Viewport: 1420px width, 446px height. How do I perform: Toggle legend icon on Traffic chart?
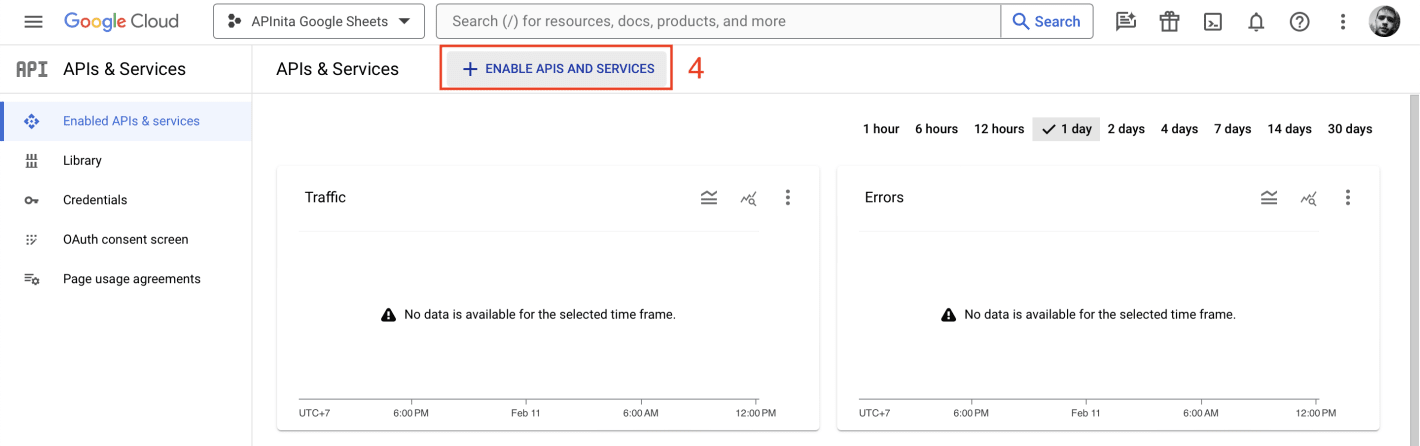click(x=709, y=198)
